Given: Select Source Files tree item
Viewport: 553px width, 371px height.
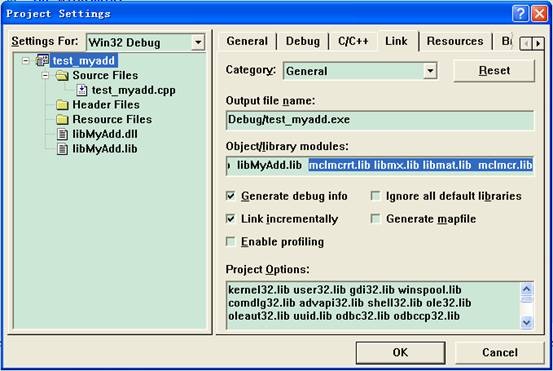Looking at the screenshot, I should point(105,75).
